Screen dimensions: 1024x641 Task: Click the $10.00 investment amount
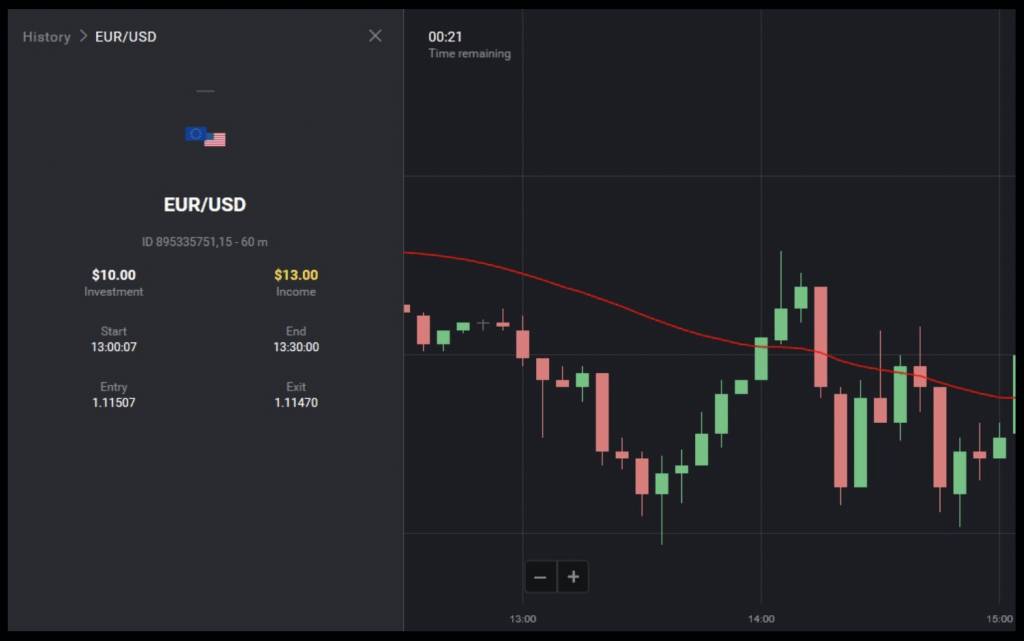click(114, 275)
